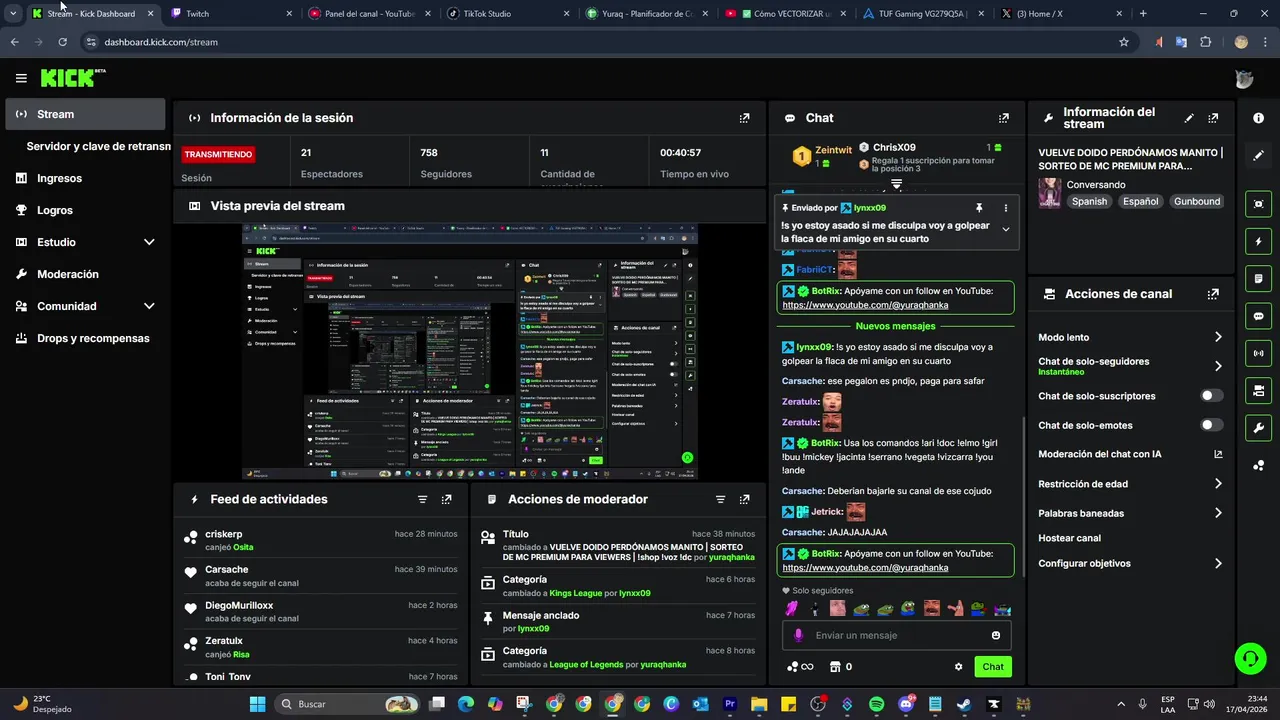Image resolution: width=1280 pixels, height=720 pixels.
Task: Pop out the Chat panel
Action: [1004, 118]
